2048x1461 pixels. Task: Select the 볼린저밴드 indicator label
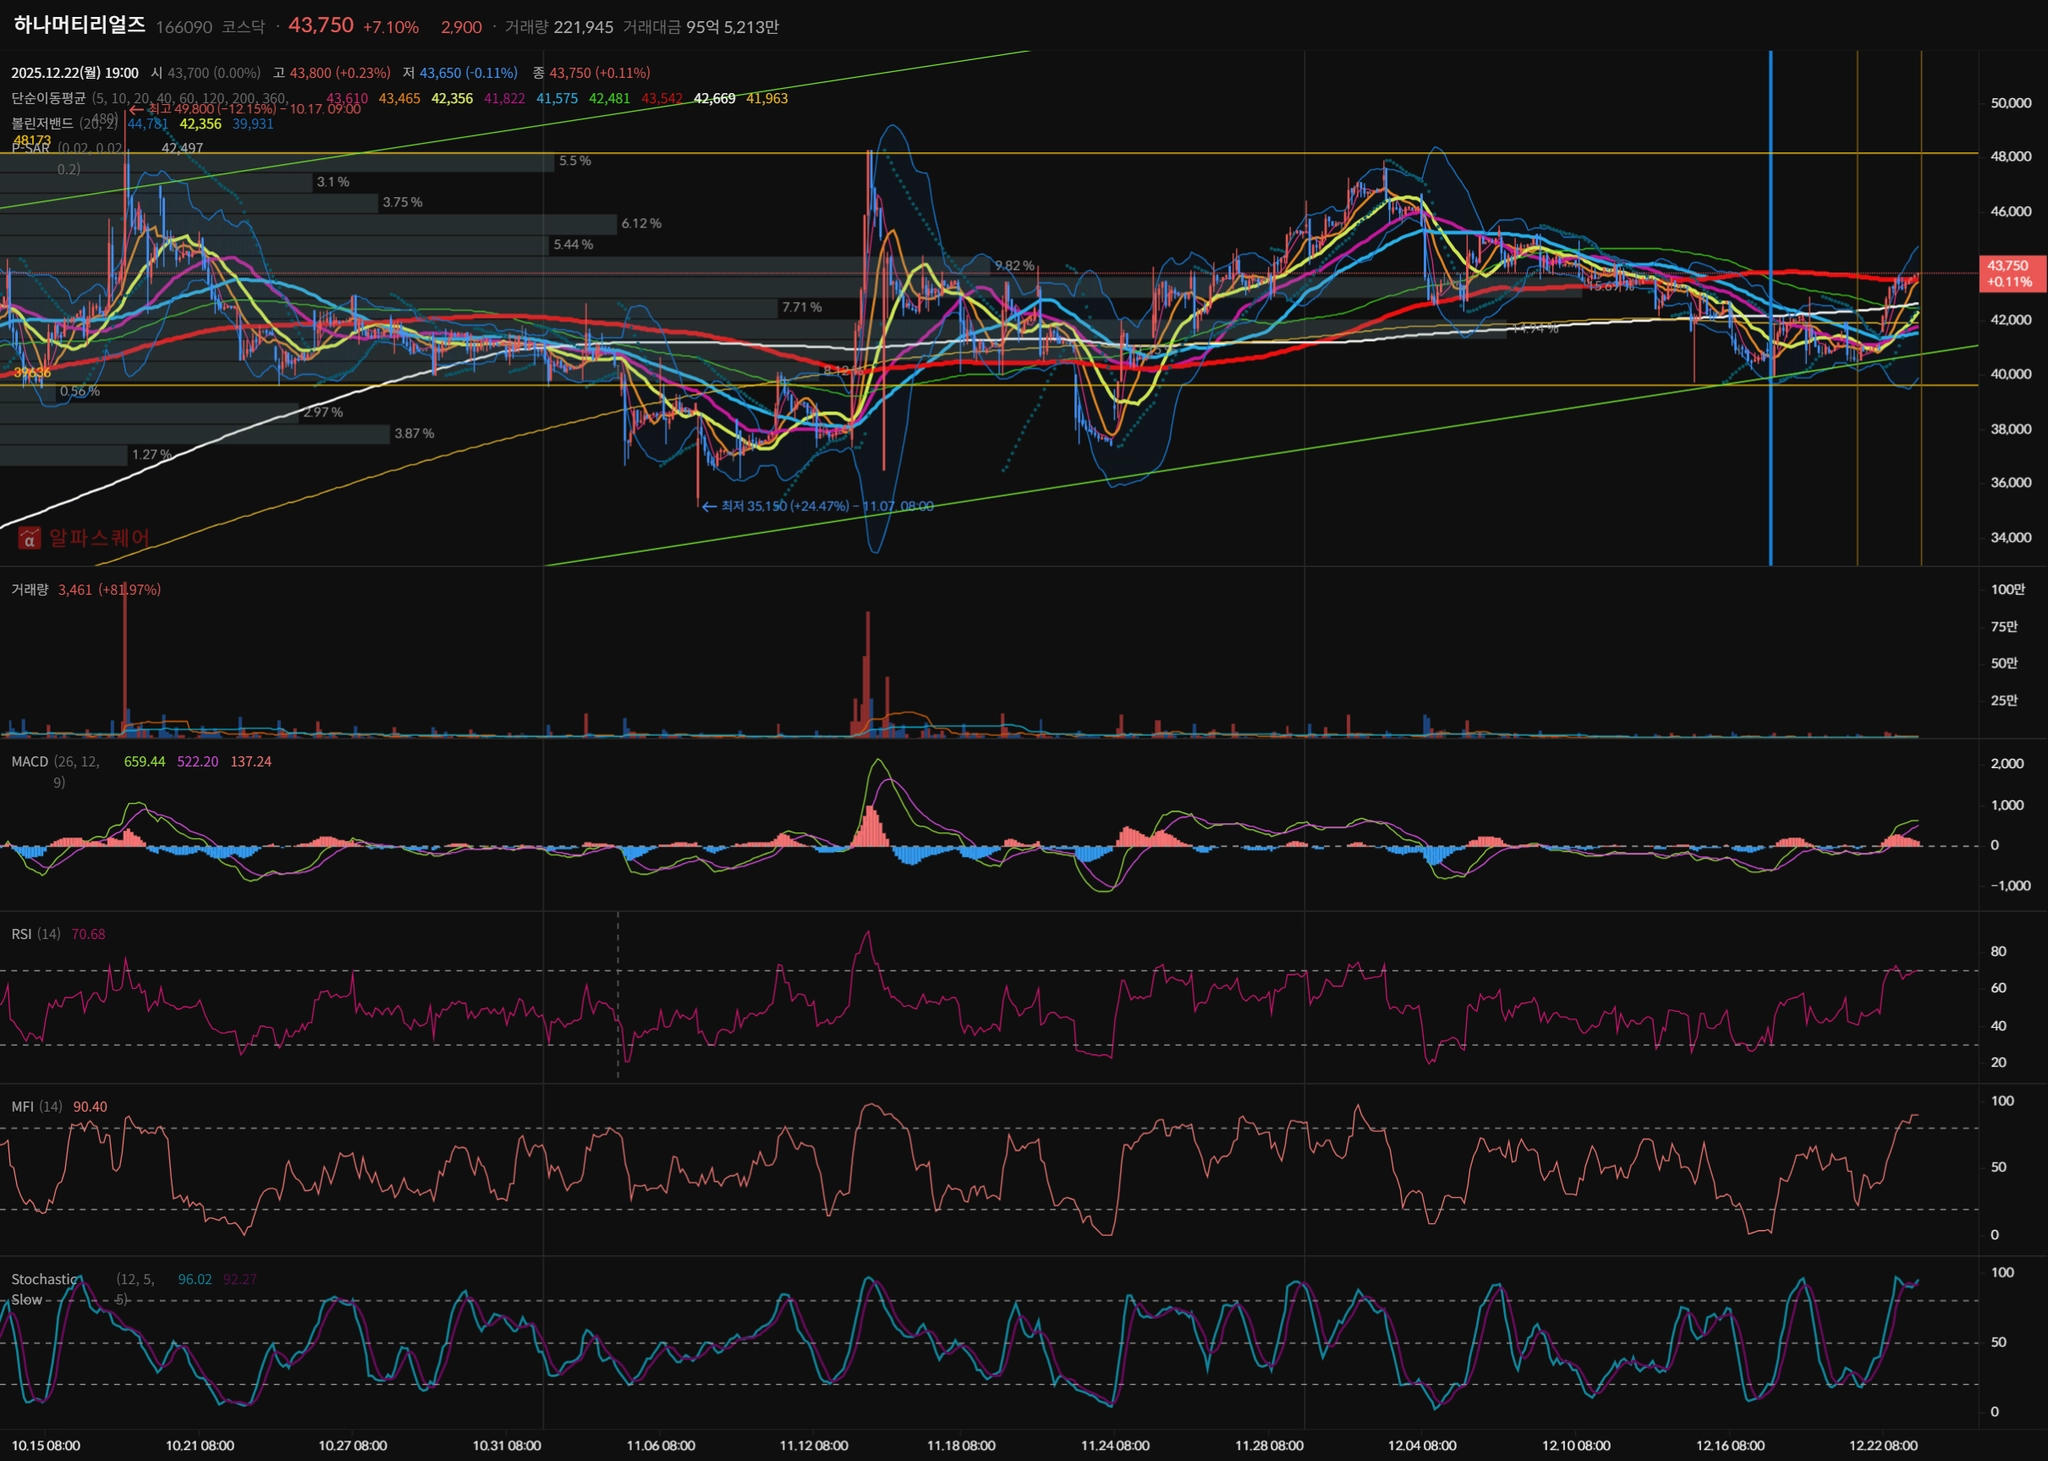click(42, 123)
